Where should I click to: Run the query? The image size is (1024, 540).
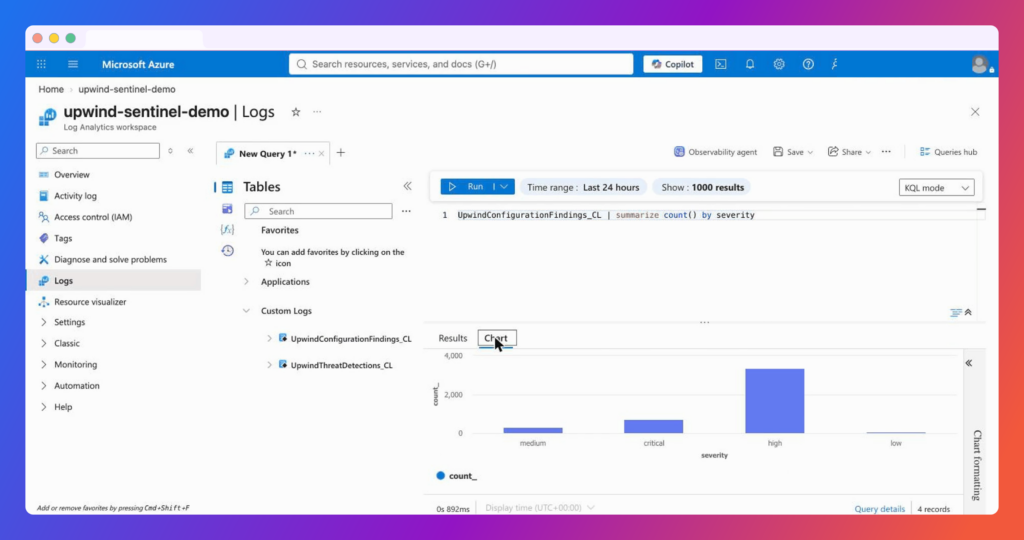click(466, 187)
